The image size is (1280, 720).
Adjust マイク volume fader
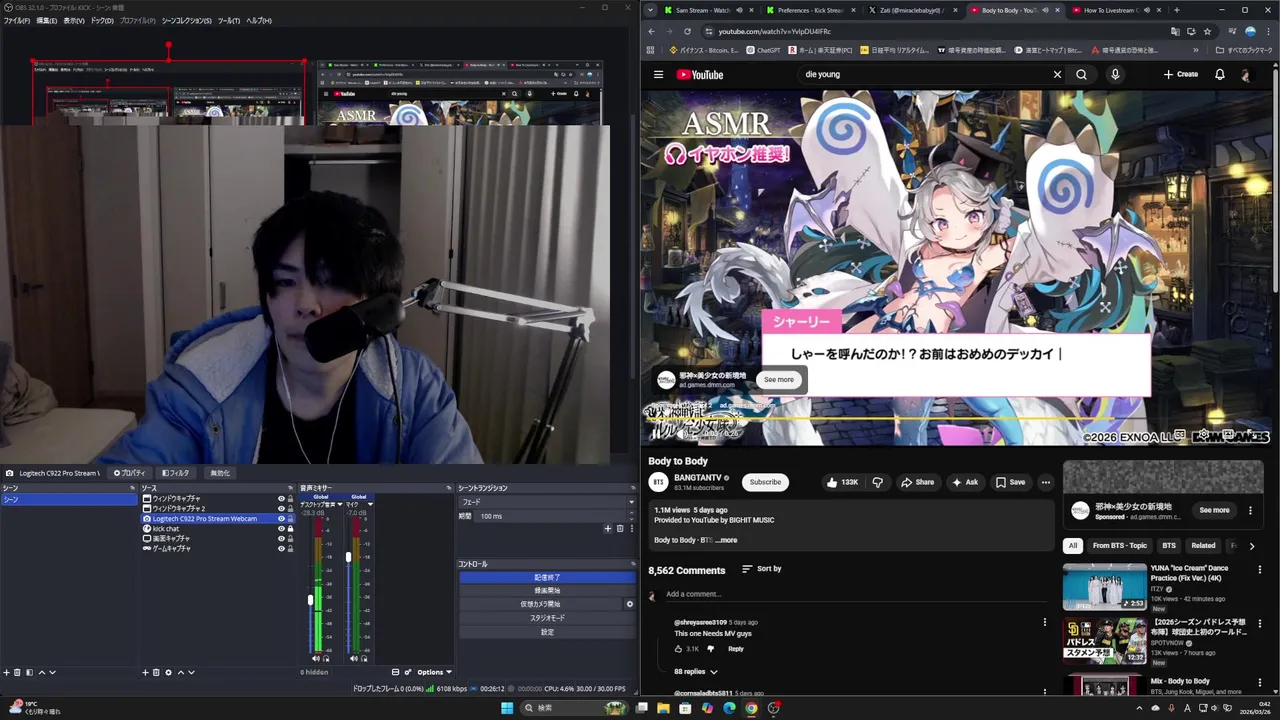click(348, 556)
